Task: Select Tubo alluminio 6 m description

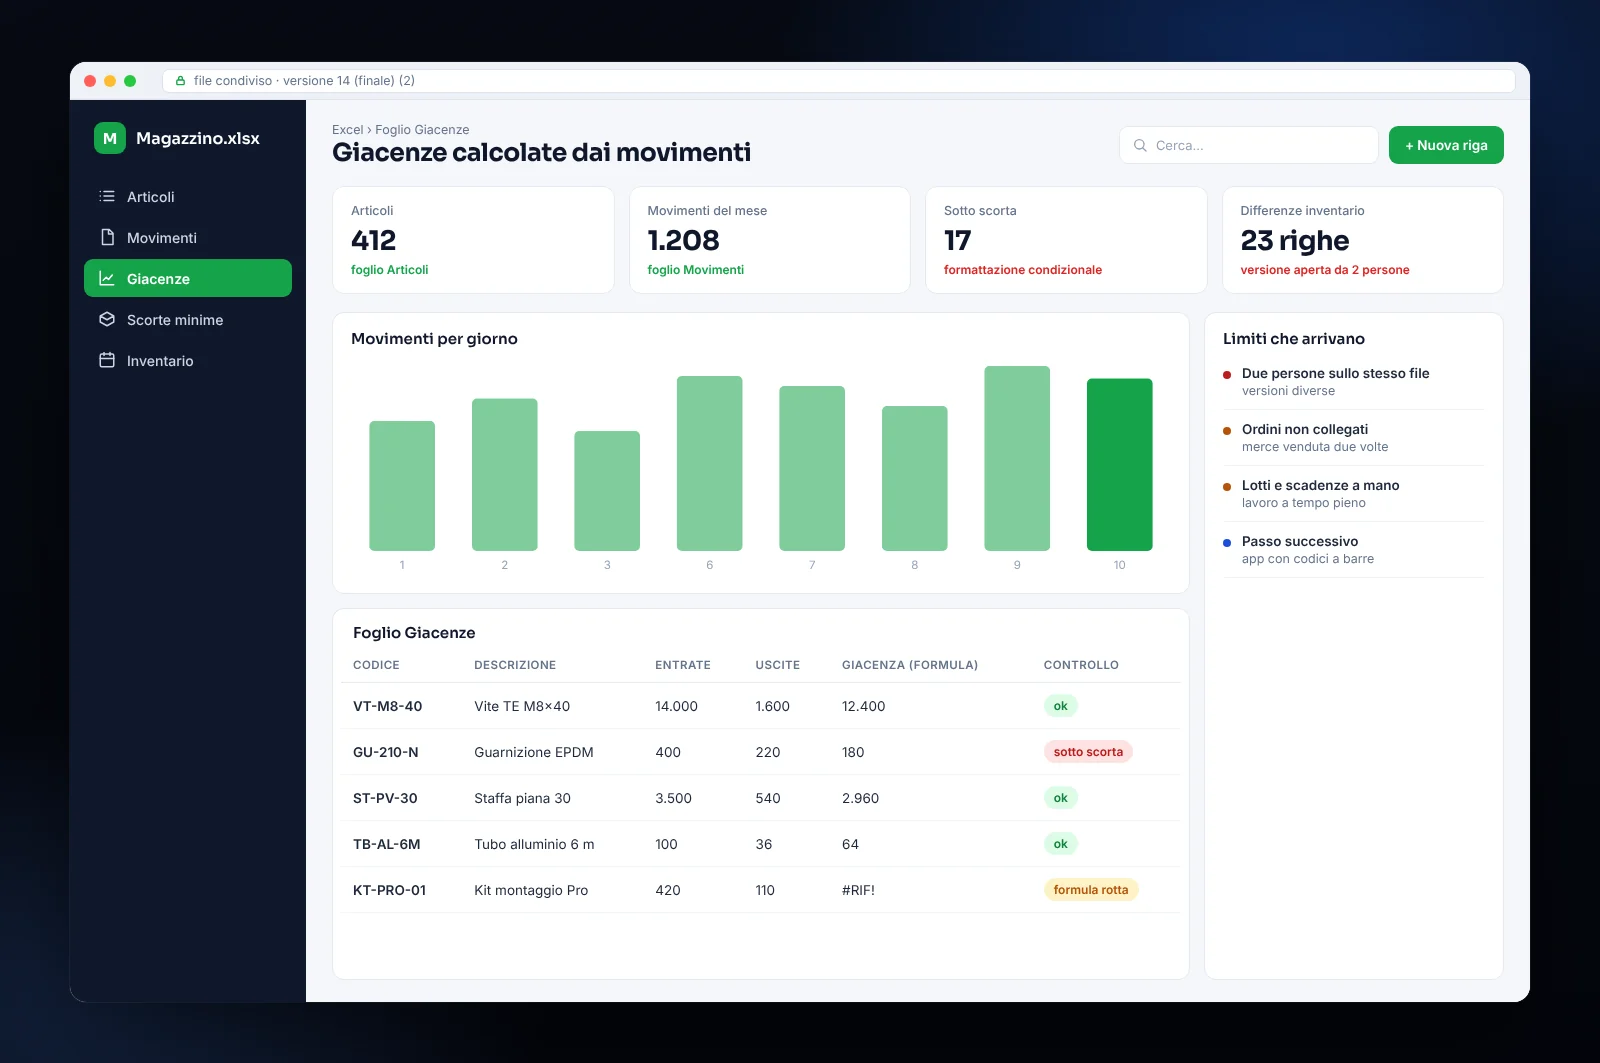Action: [534, 844]
